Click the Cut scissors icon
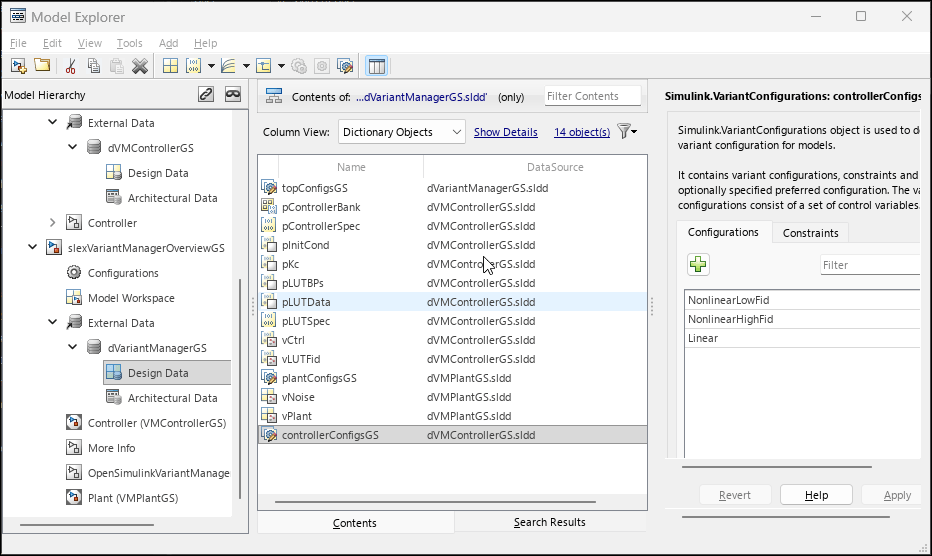Viewport: 932px width, 556px height. click(x=71, y=66)
